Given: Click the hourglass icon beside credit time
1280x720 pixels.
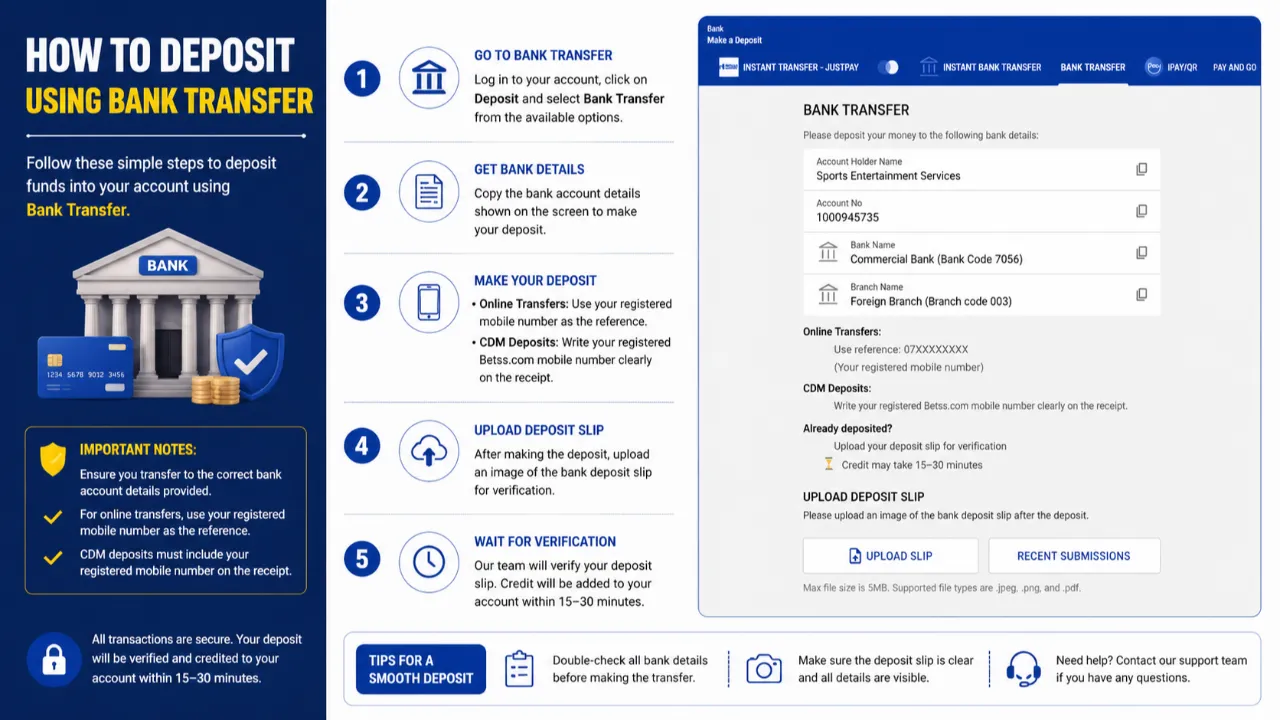Looking at the screenshot, I should [828, 464].
